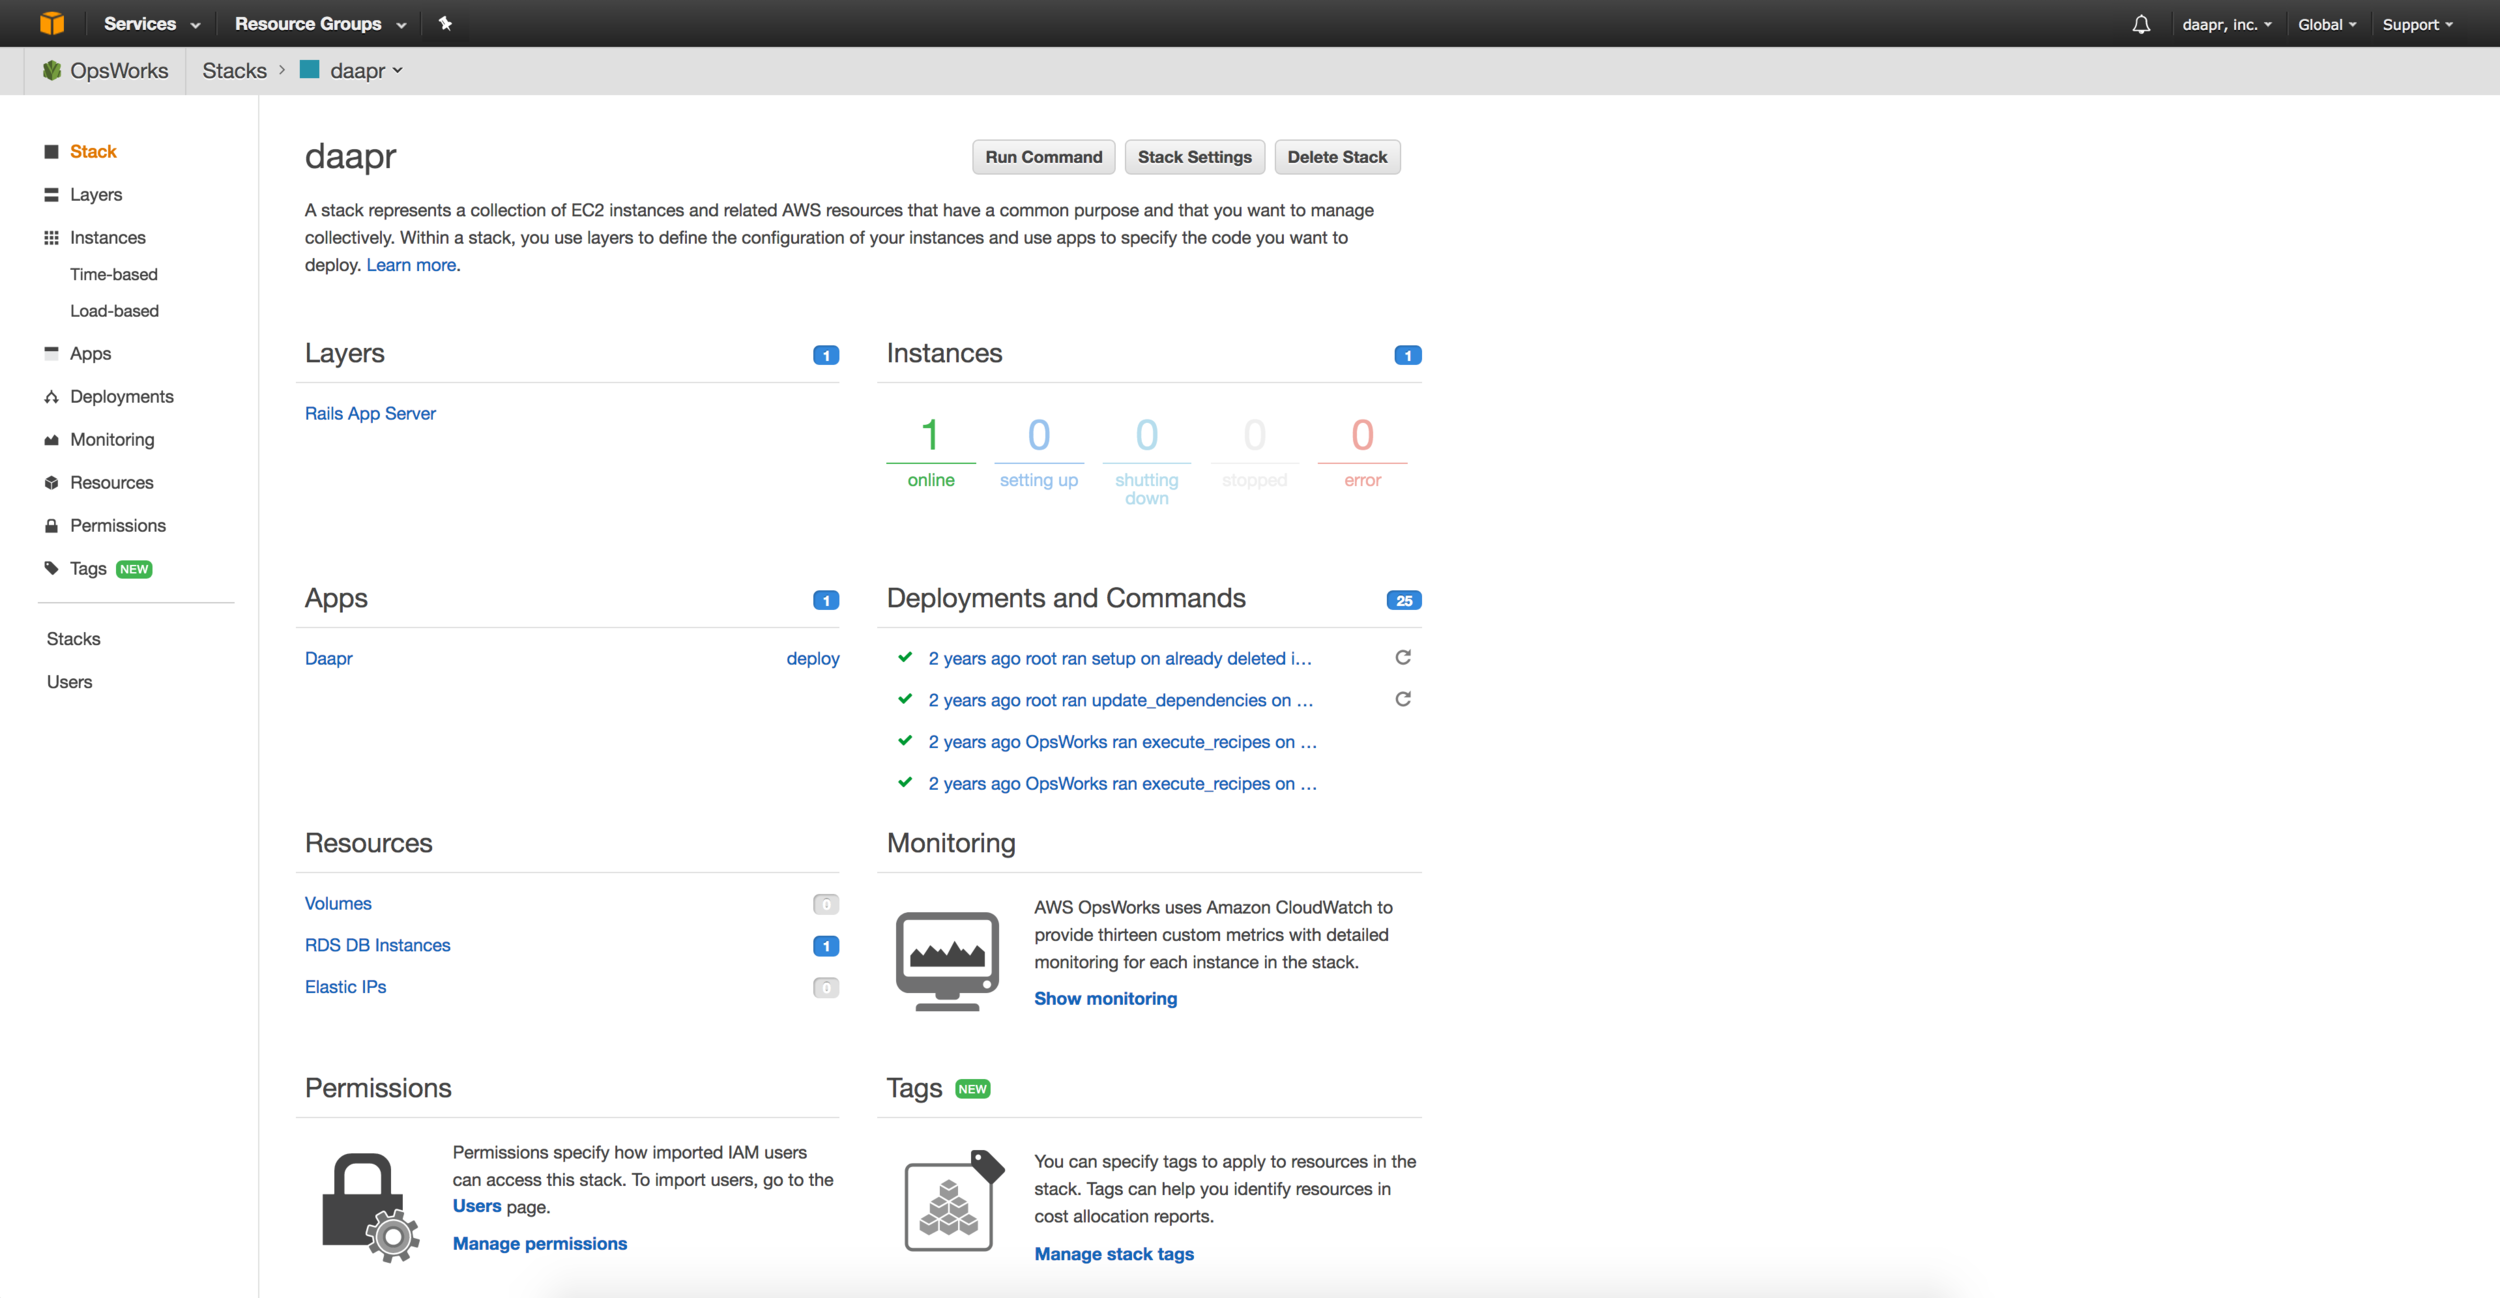Click the Resources cube sidebar icon

click(51, 483)
